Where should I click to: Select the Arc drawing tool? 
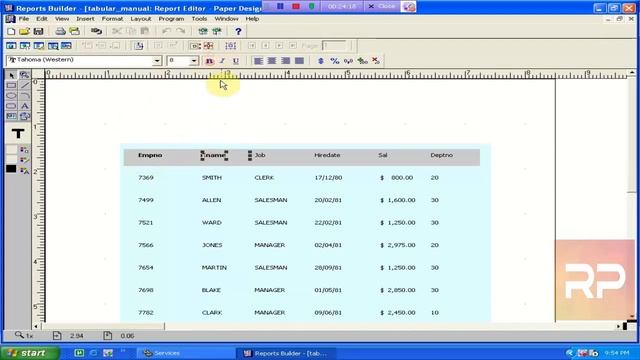pos(25,96)
